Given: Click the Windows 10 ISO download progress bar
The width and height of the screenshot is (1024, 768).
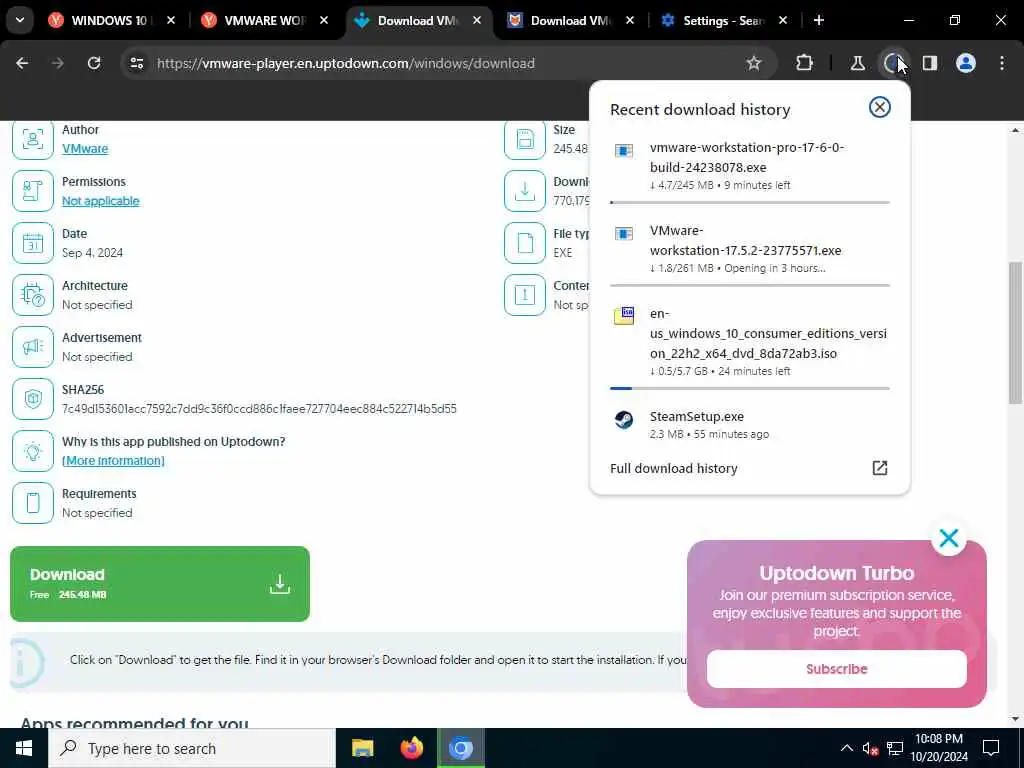Looking at the screenshot, I should coord(750,389).
